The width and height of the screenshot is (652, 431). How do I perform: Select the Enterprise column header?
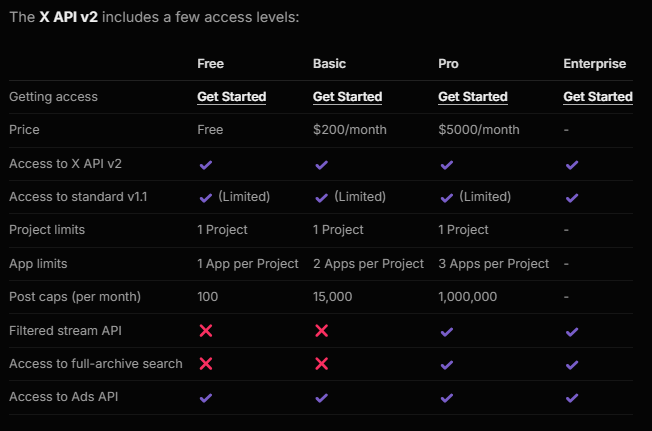click(595, 64)
